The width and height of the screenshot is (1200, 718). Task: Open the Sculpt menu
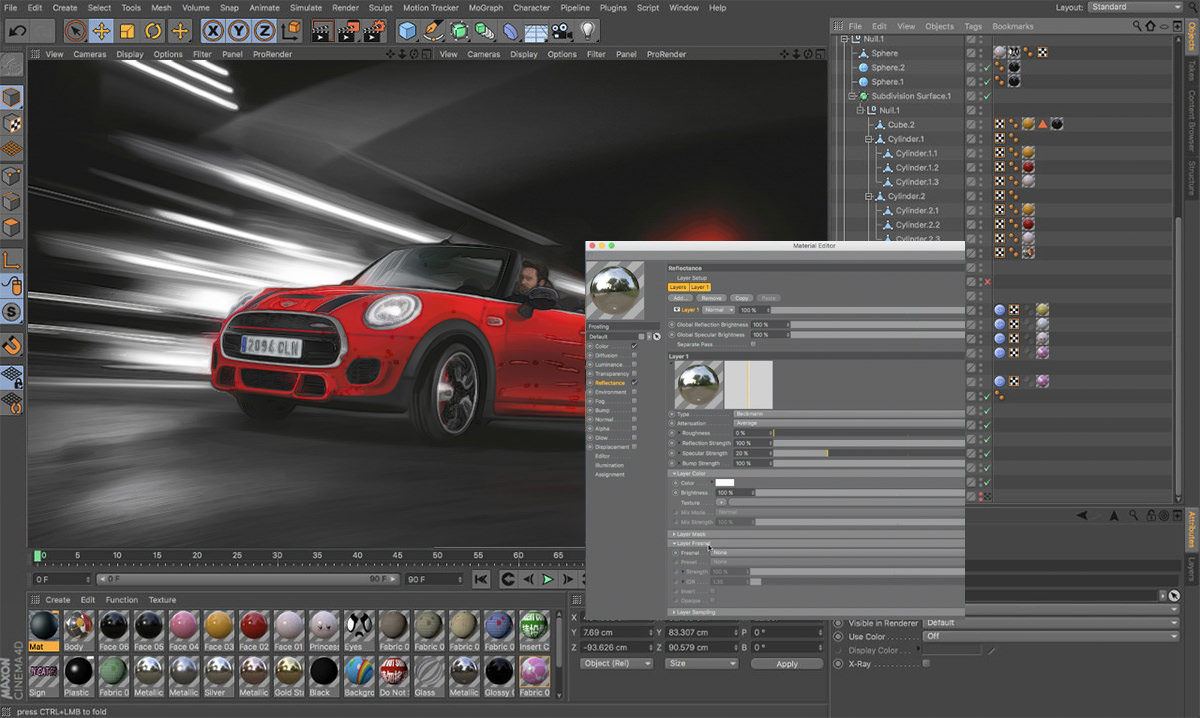click(380, 7)
